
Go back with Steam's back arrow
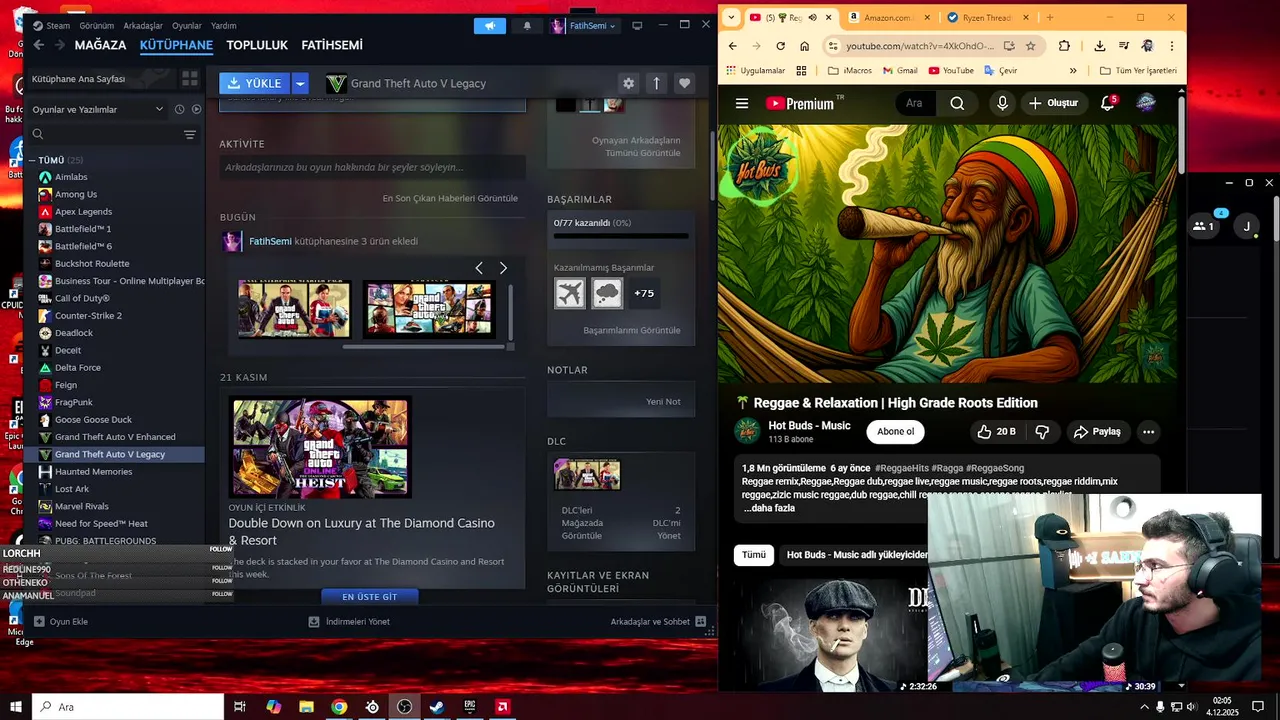(38, 45)
